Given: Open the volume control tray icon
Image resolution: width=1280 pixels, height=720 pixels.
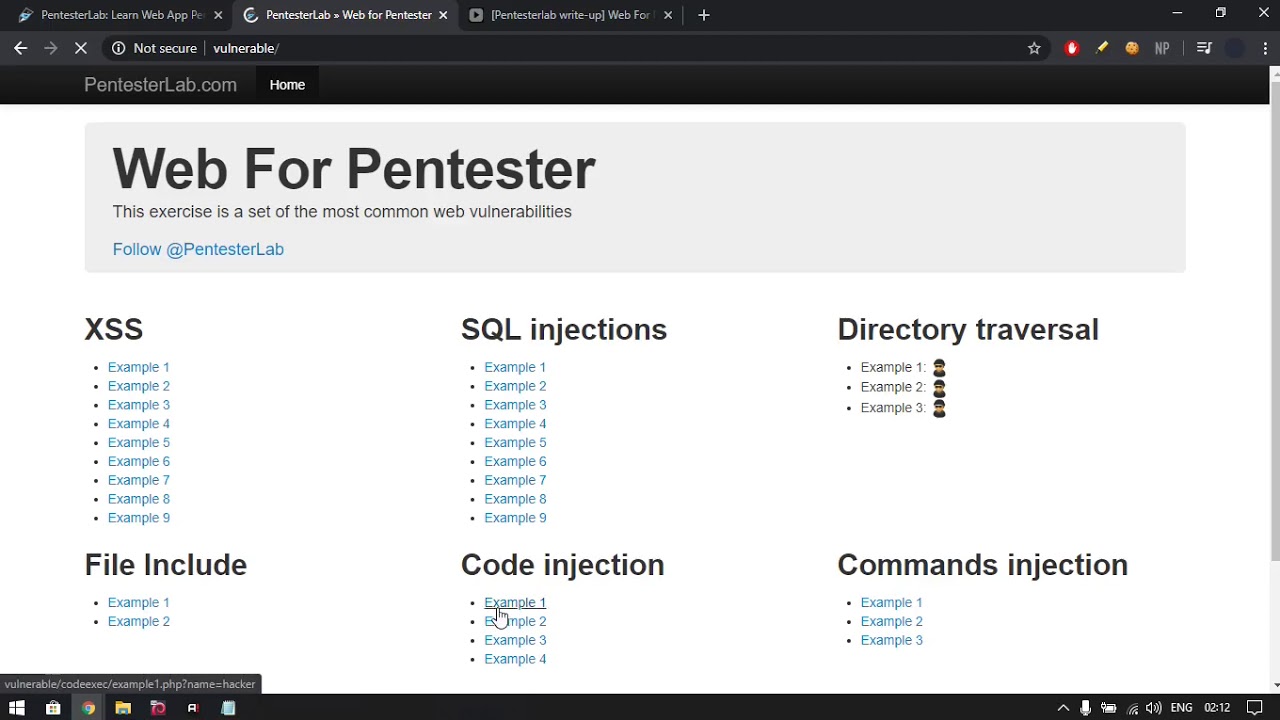Looking at the screenshot, I should [1154, 708].
